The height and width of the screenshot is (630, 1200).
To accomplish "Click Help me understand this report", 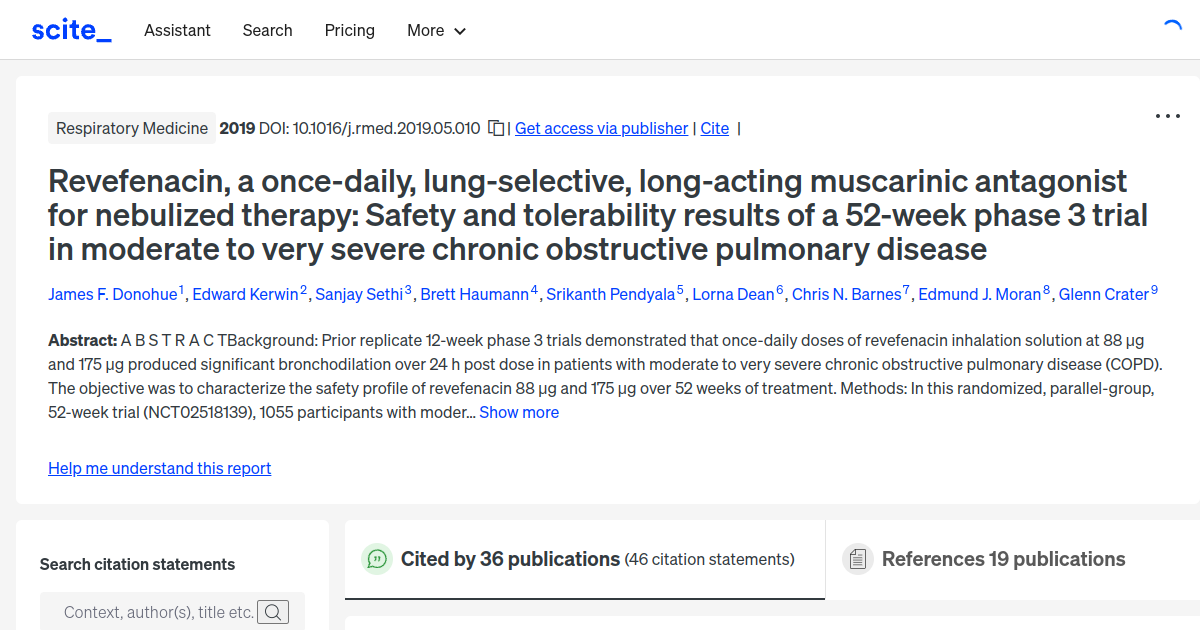I will pos(159,468).
